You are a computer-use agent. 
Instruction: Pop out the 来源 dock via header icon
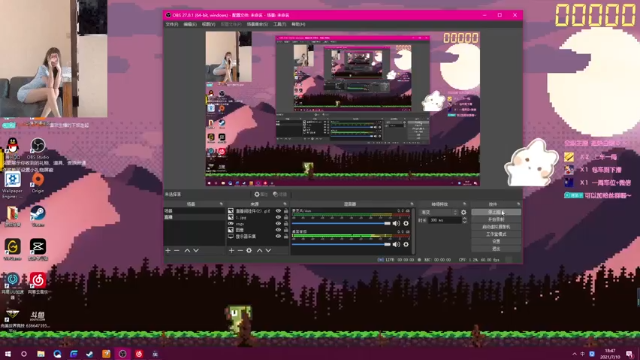pyautogui.click(x=285, y=204)
